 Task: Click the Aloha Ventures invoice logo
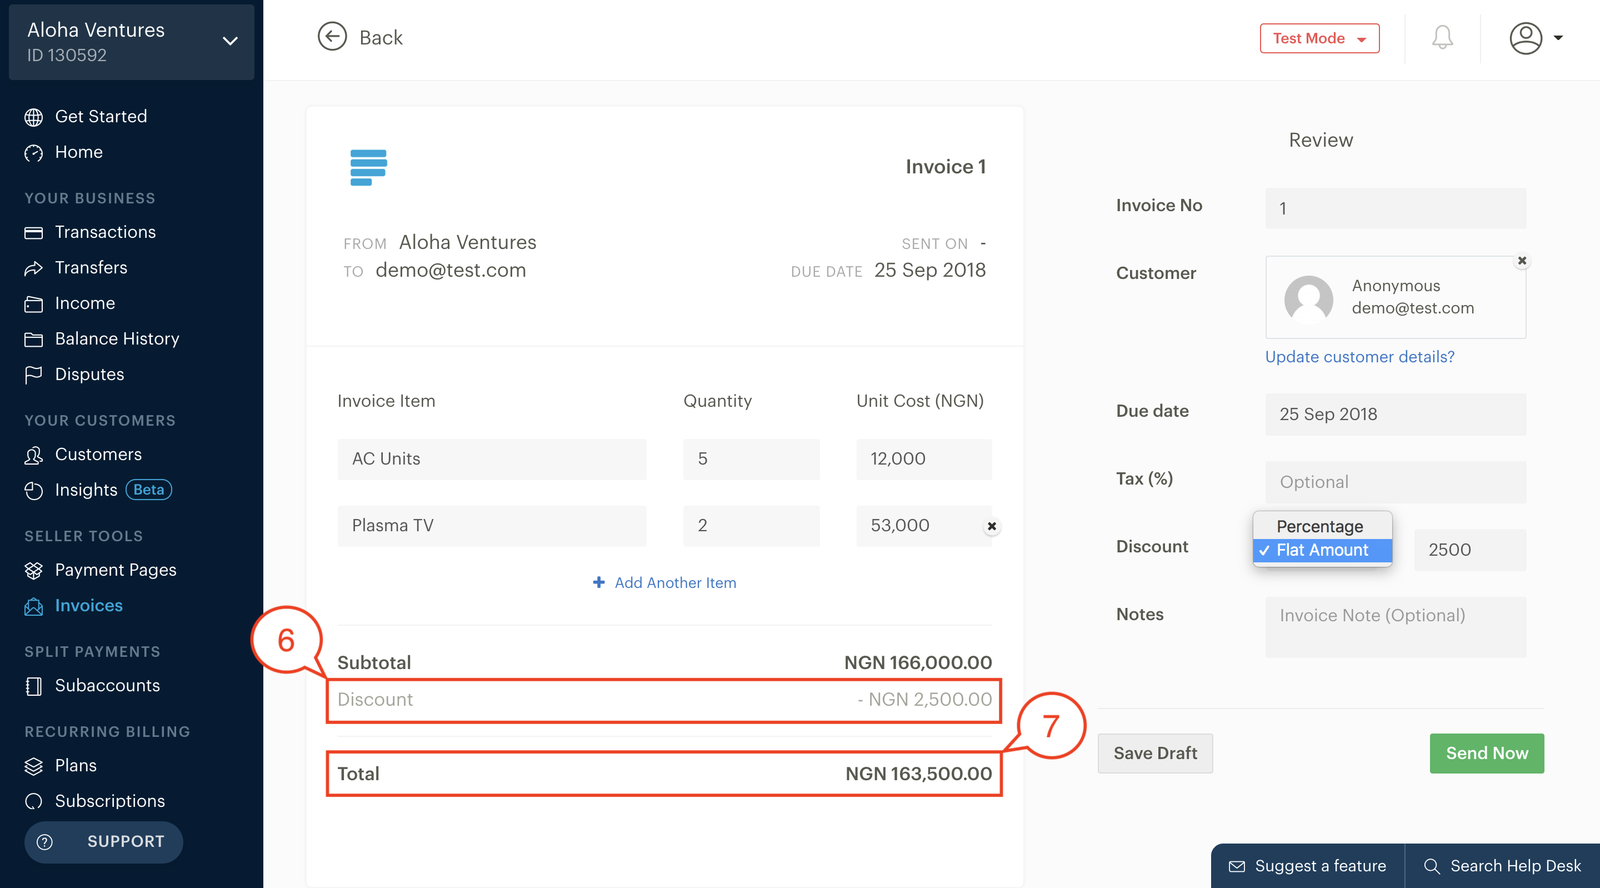pyautogui.click(x=369, y=167)
